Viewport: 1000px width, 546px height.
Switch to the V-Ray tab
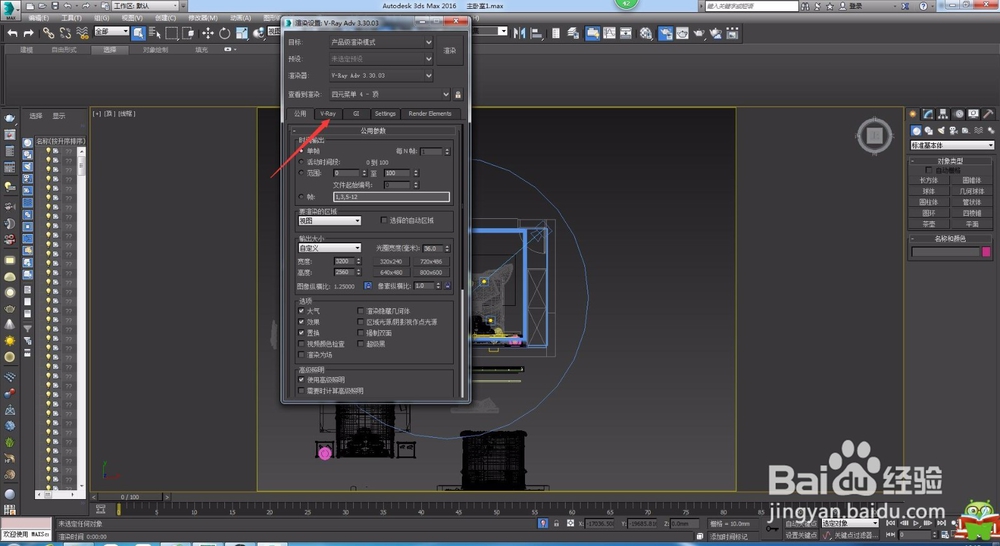328,114
